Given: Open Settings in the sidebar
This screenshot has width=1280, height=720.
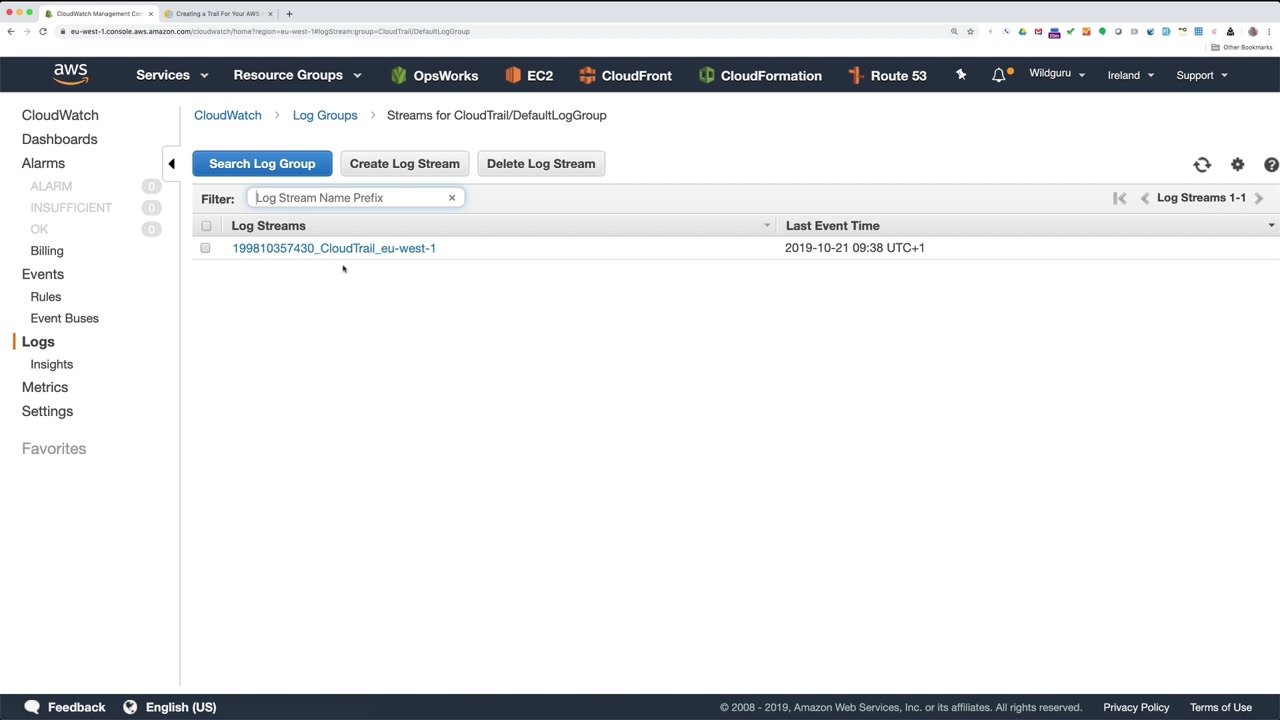Looking at the screenshot, I should click(47, 411).
